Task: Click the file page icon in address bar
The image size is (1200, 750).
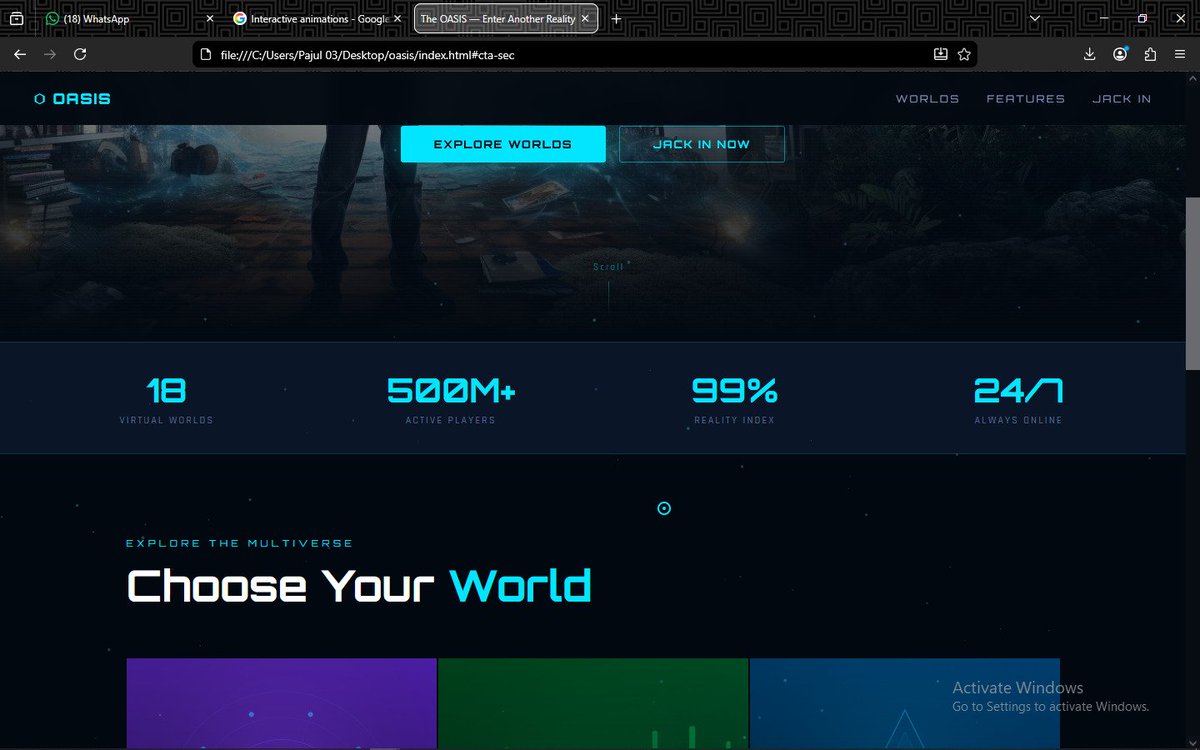Action: (207, 55)
